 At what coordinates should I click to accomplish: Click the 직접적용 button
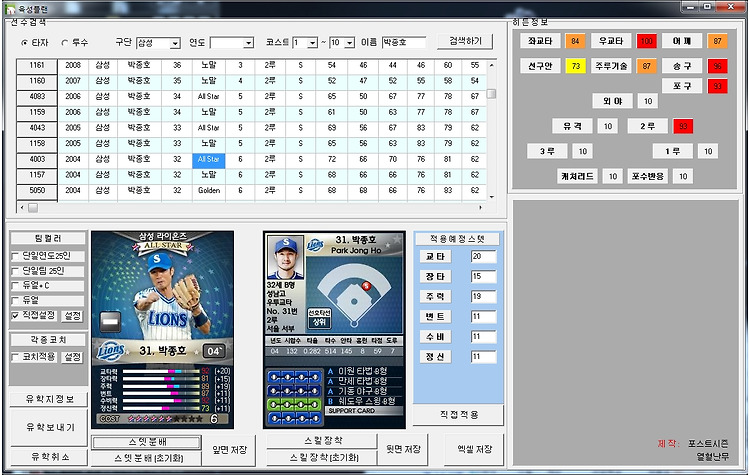(458, 415)
